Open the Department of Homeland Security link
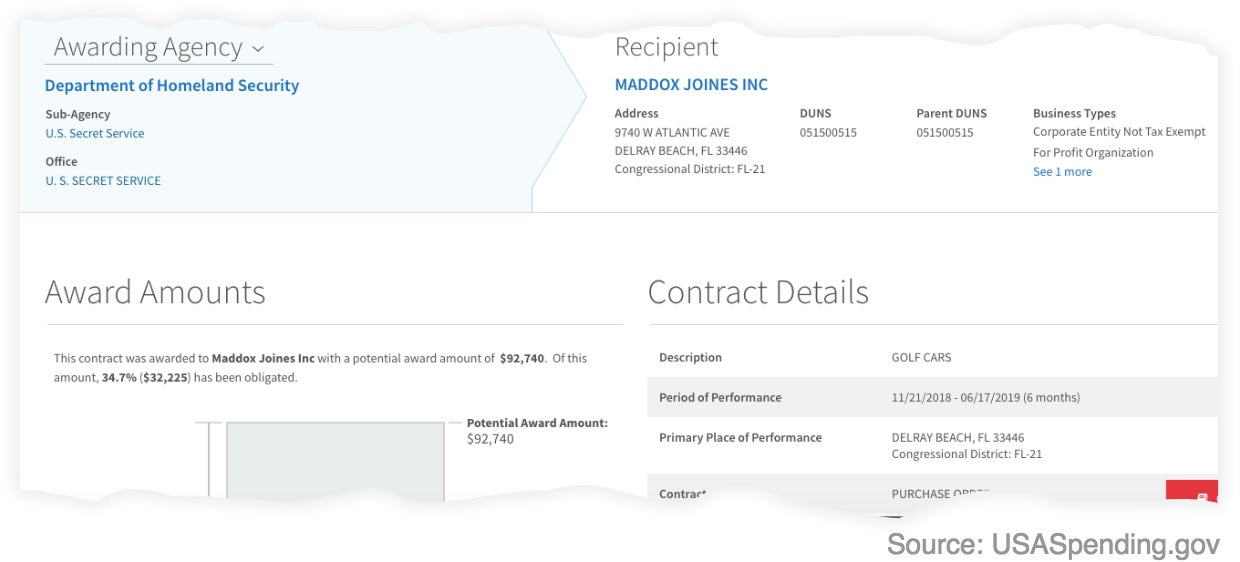Image resolution: width=1240 pixels, height=562 pixels. click(172, 86)
